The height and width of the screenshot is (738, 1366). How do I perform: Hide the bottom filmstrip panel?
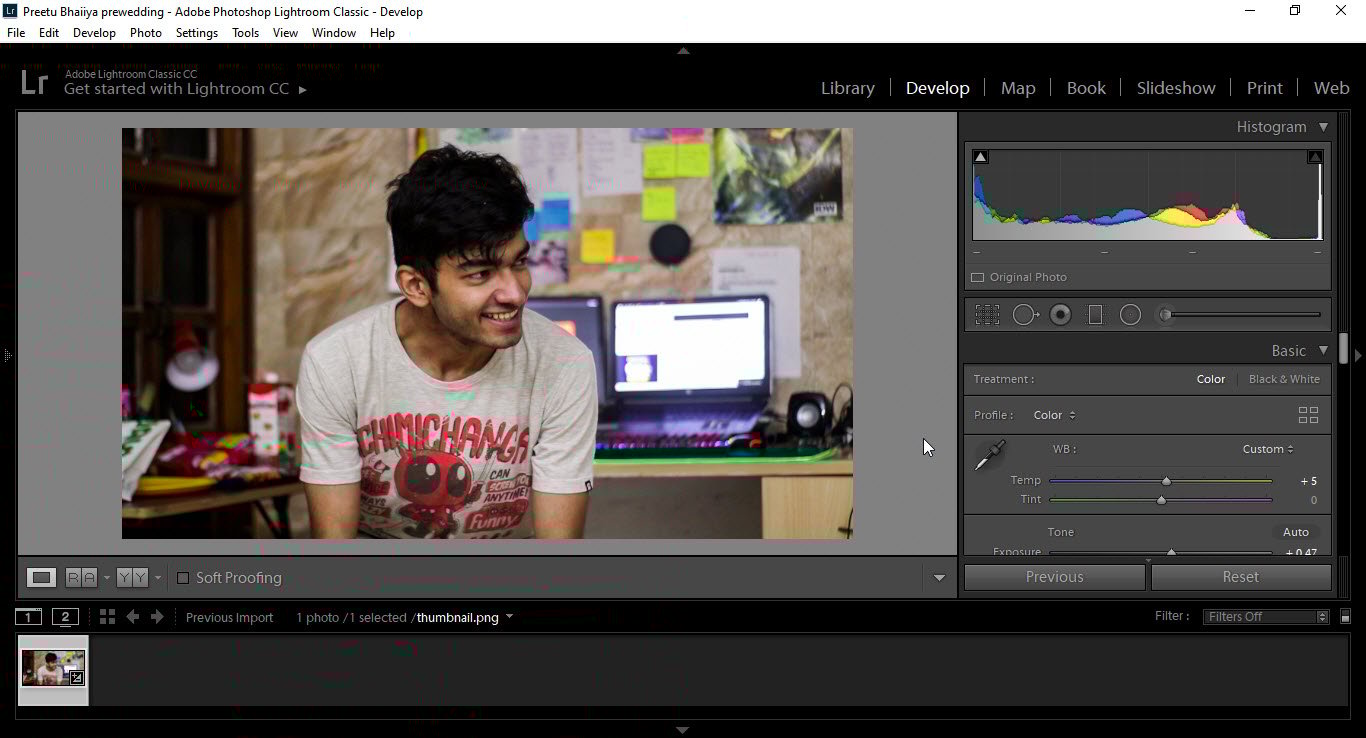tap(683, 730)
